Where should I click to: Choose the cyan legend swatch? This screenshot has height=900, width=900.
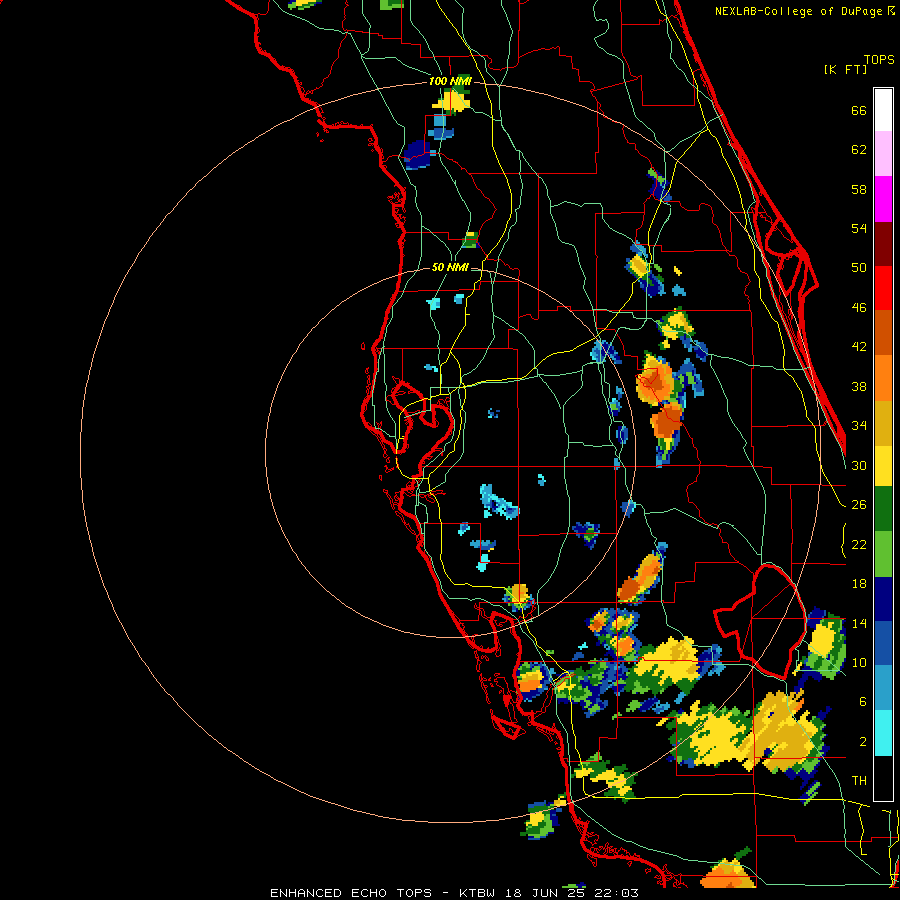click(883, 733)
